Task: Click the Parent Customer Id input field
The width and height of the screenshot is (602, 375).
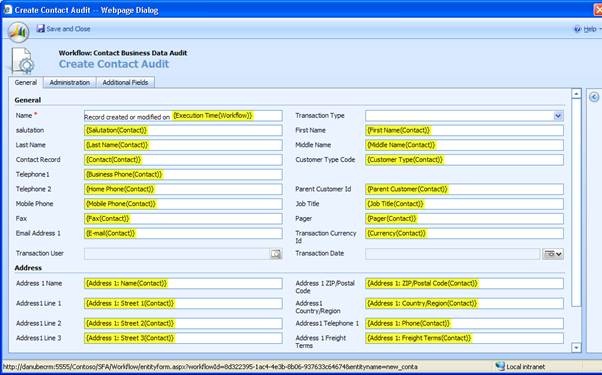Action: (x=464, y=189)
